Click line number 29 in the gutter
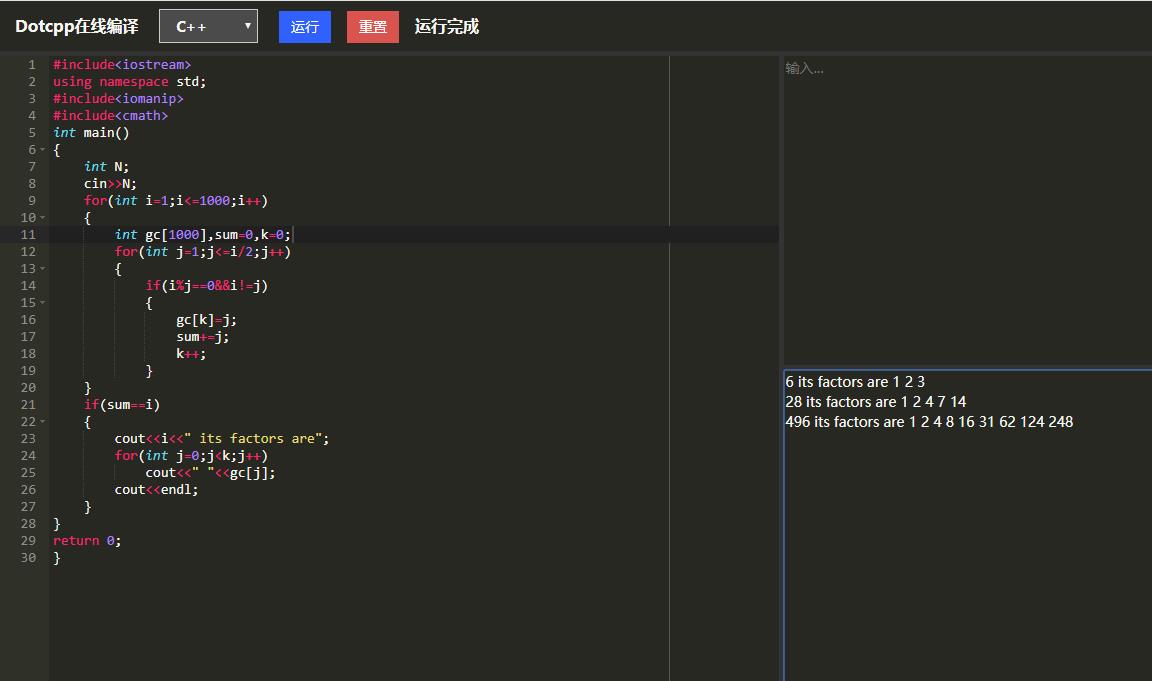Screen dimensions: 1152x681 (x=27, y=541)
